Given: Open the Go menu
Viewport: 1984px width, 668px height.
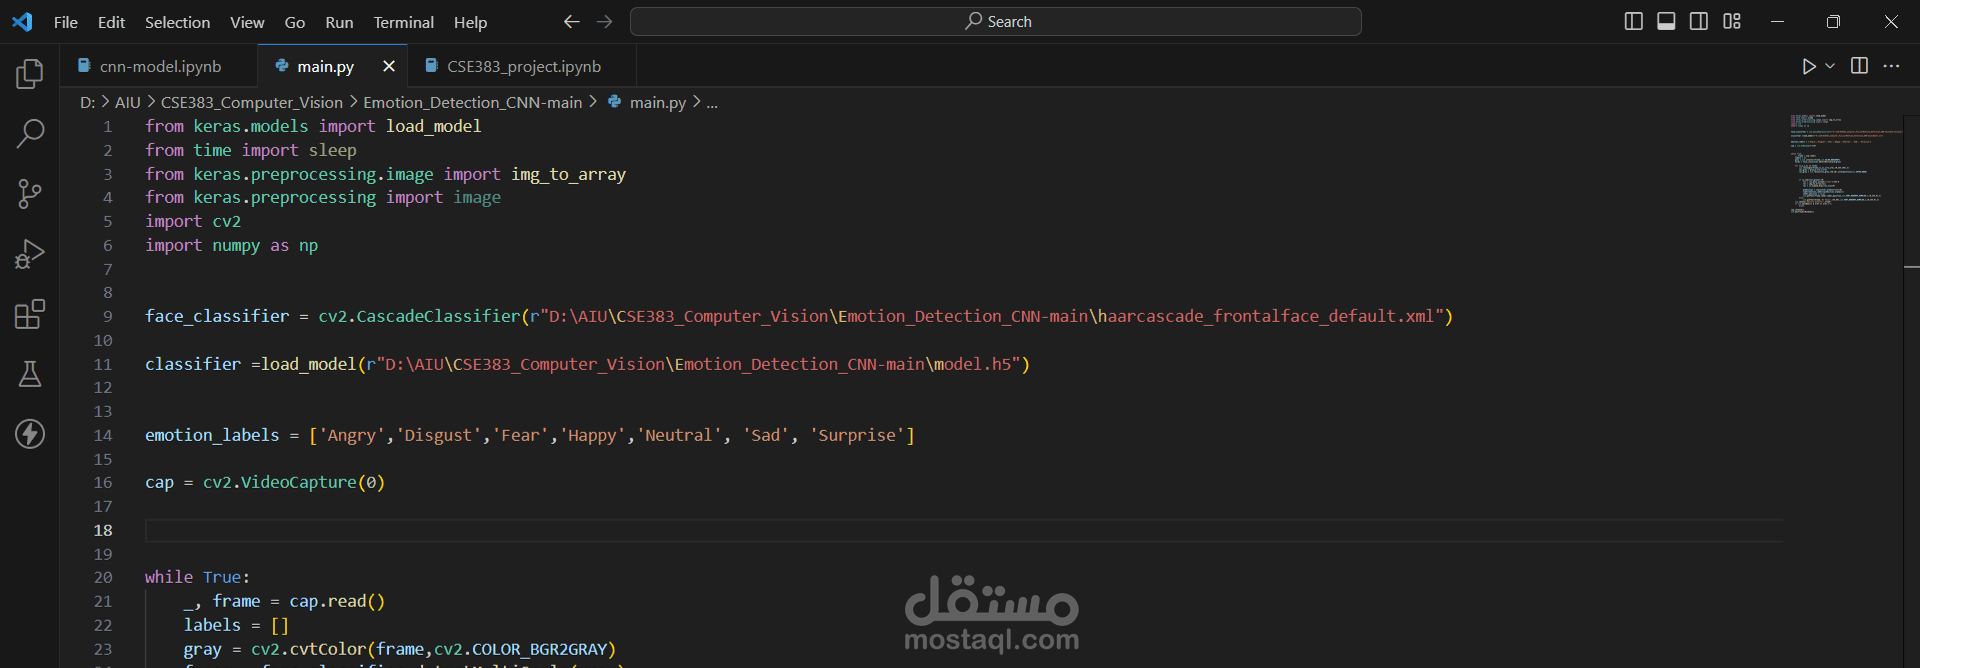Looking at the screenshot, I should tap(295, 22).
